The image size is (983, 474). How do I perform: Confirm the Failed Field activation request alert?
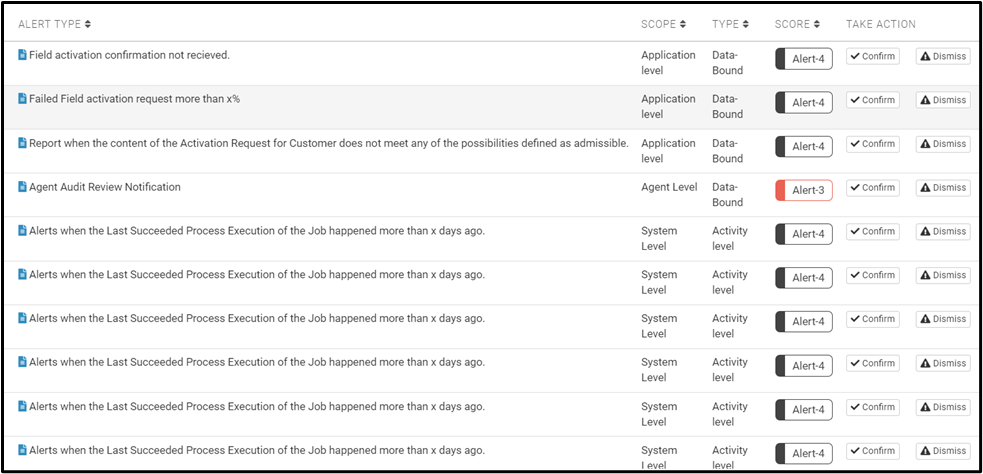coord(873,100)
